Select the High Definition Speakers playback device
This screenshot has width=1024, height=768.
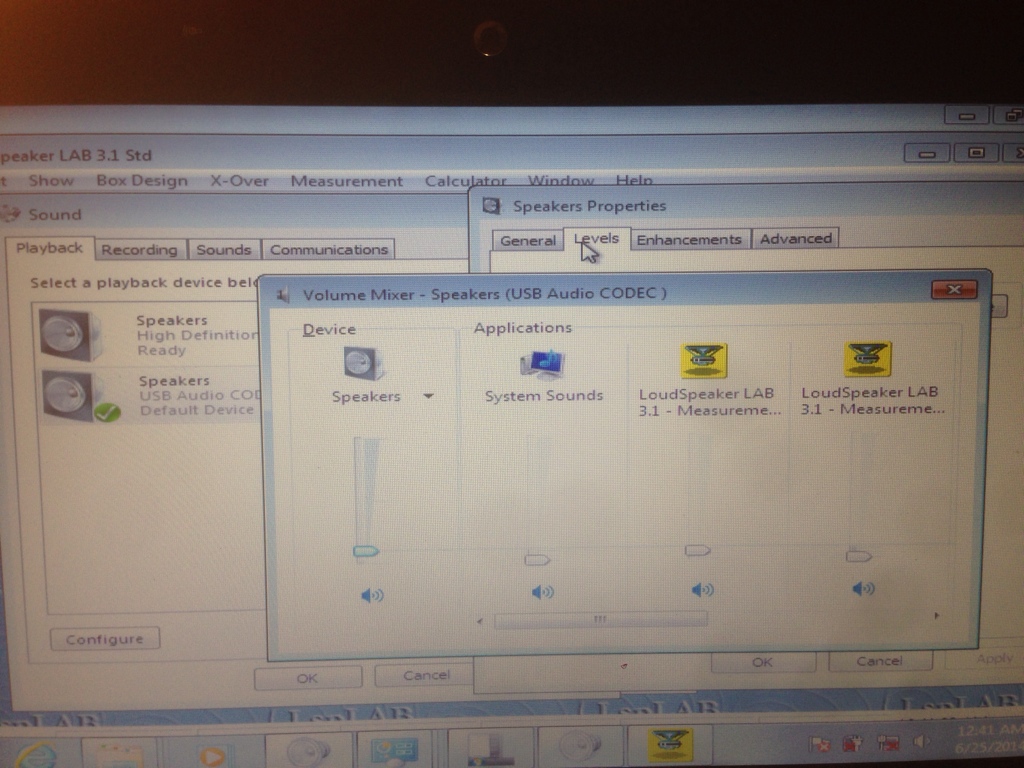tap(149, 335)
